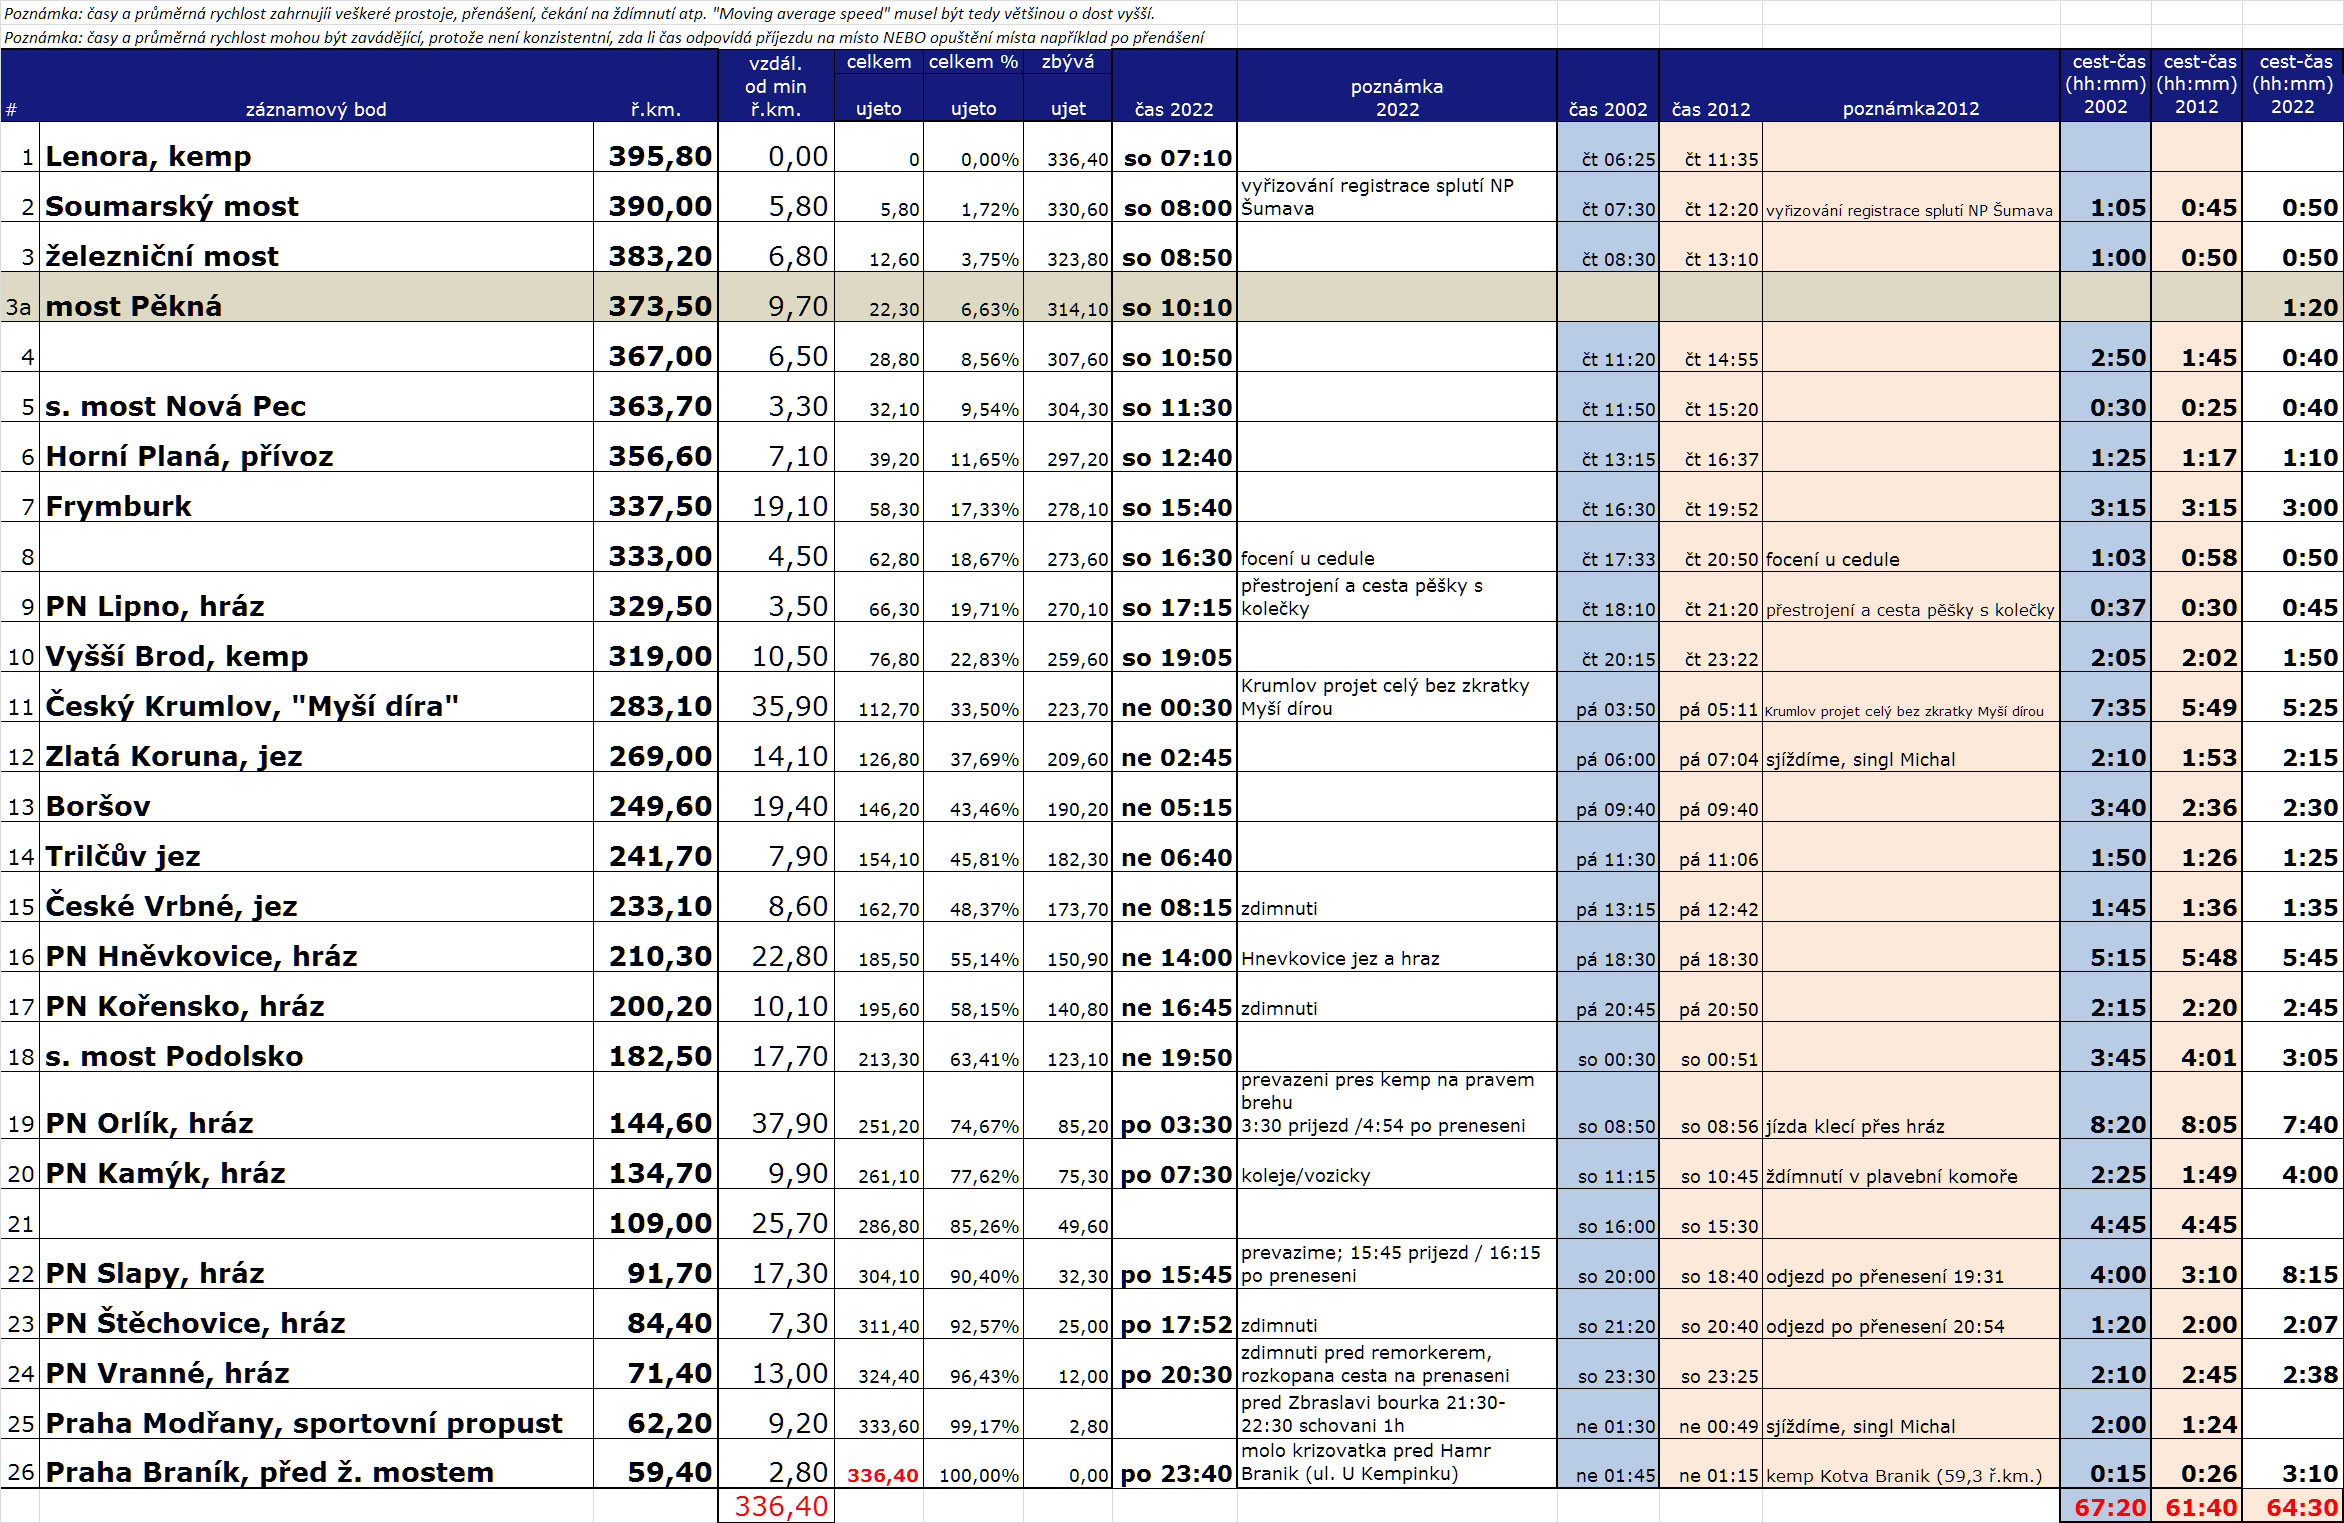Select the 'Frymburk' cell
The width and height of the screenshot is (2344, 1523).
pos(118,507)
